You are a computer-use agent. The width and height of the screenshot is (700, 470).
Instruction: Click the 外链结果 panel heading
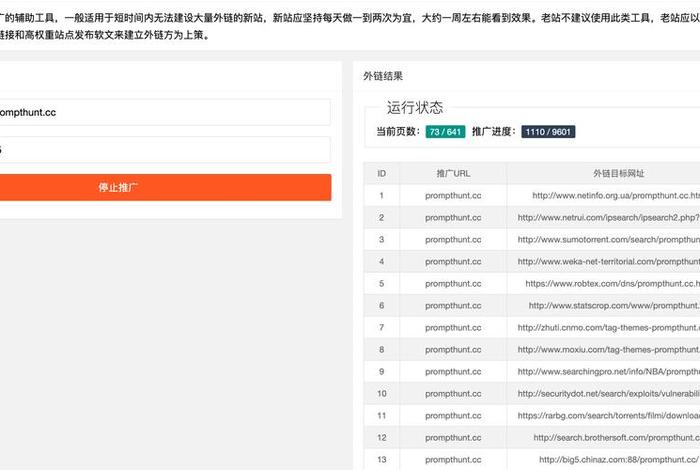pyautogui.click(x=383, y=76)
